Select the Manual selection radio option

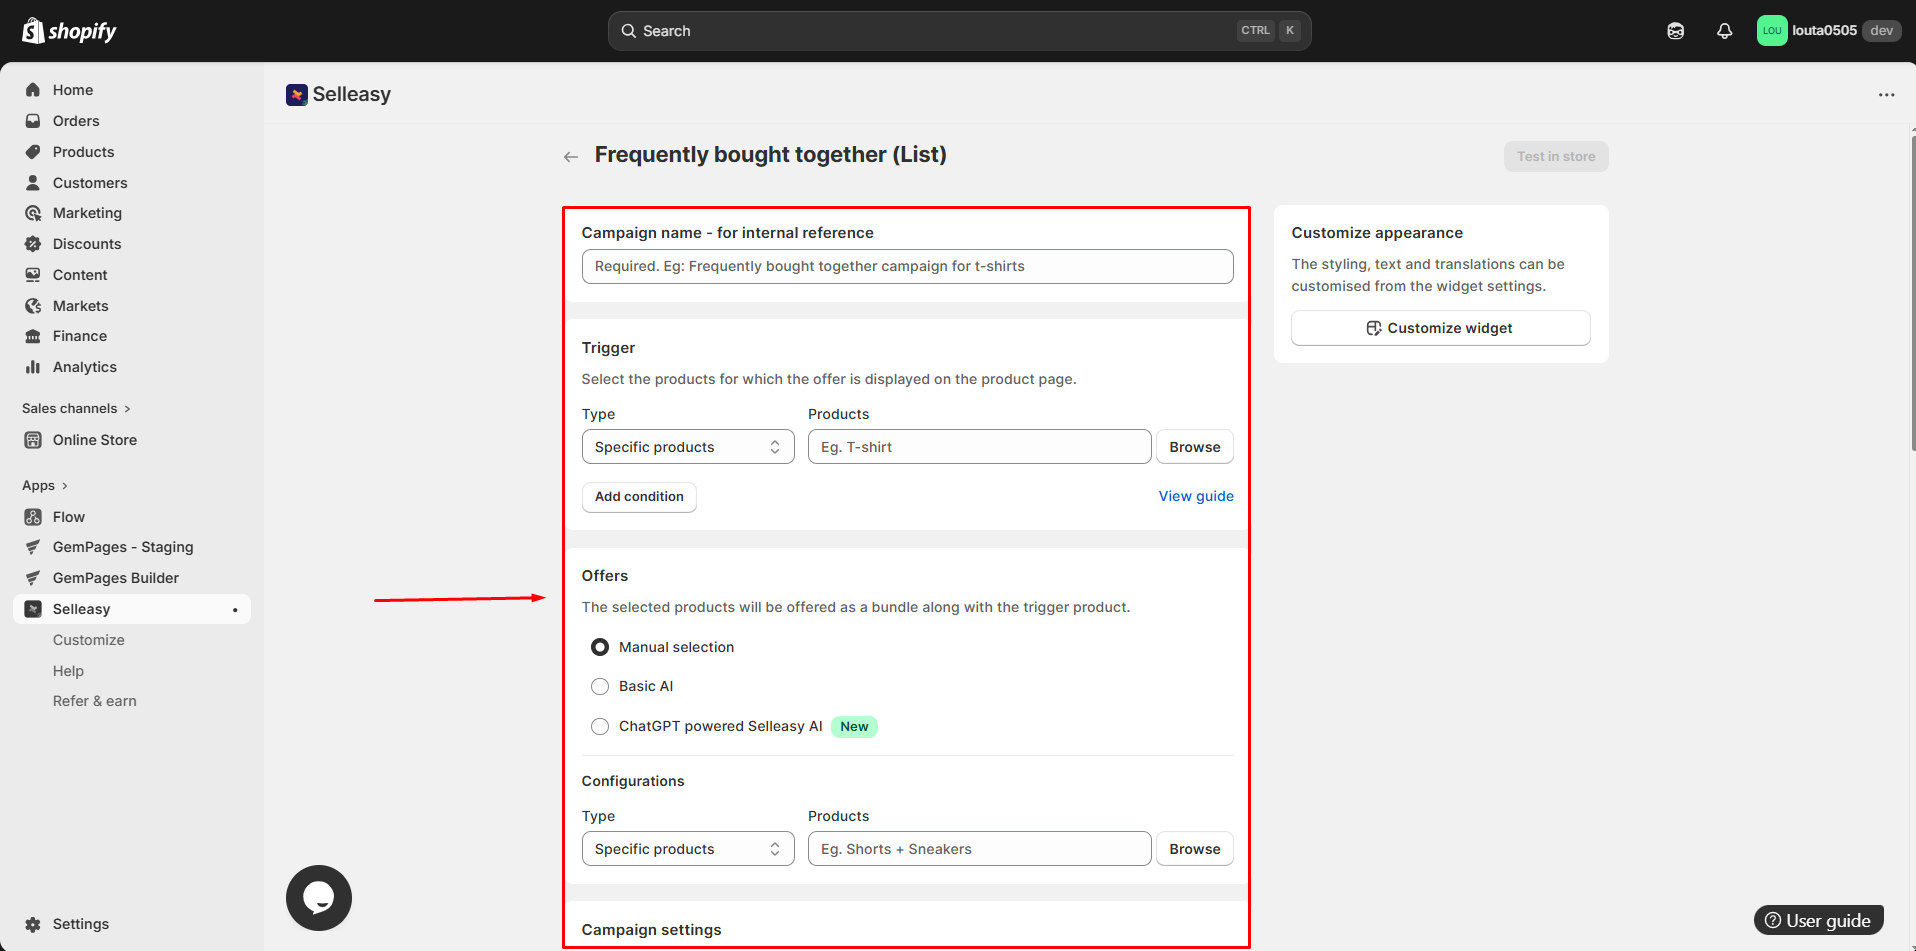(x=600, y=647)
